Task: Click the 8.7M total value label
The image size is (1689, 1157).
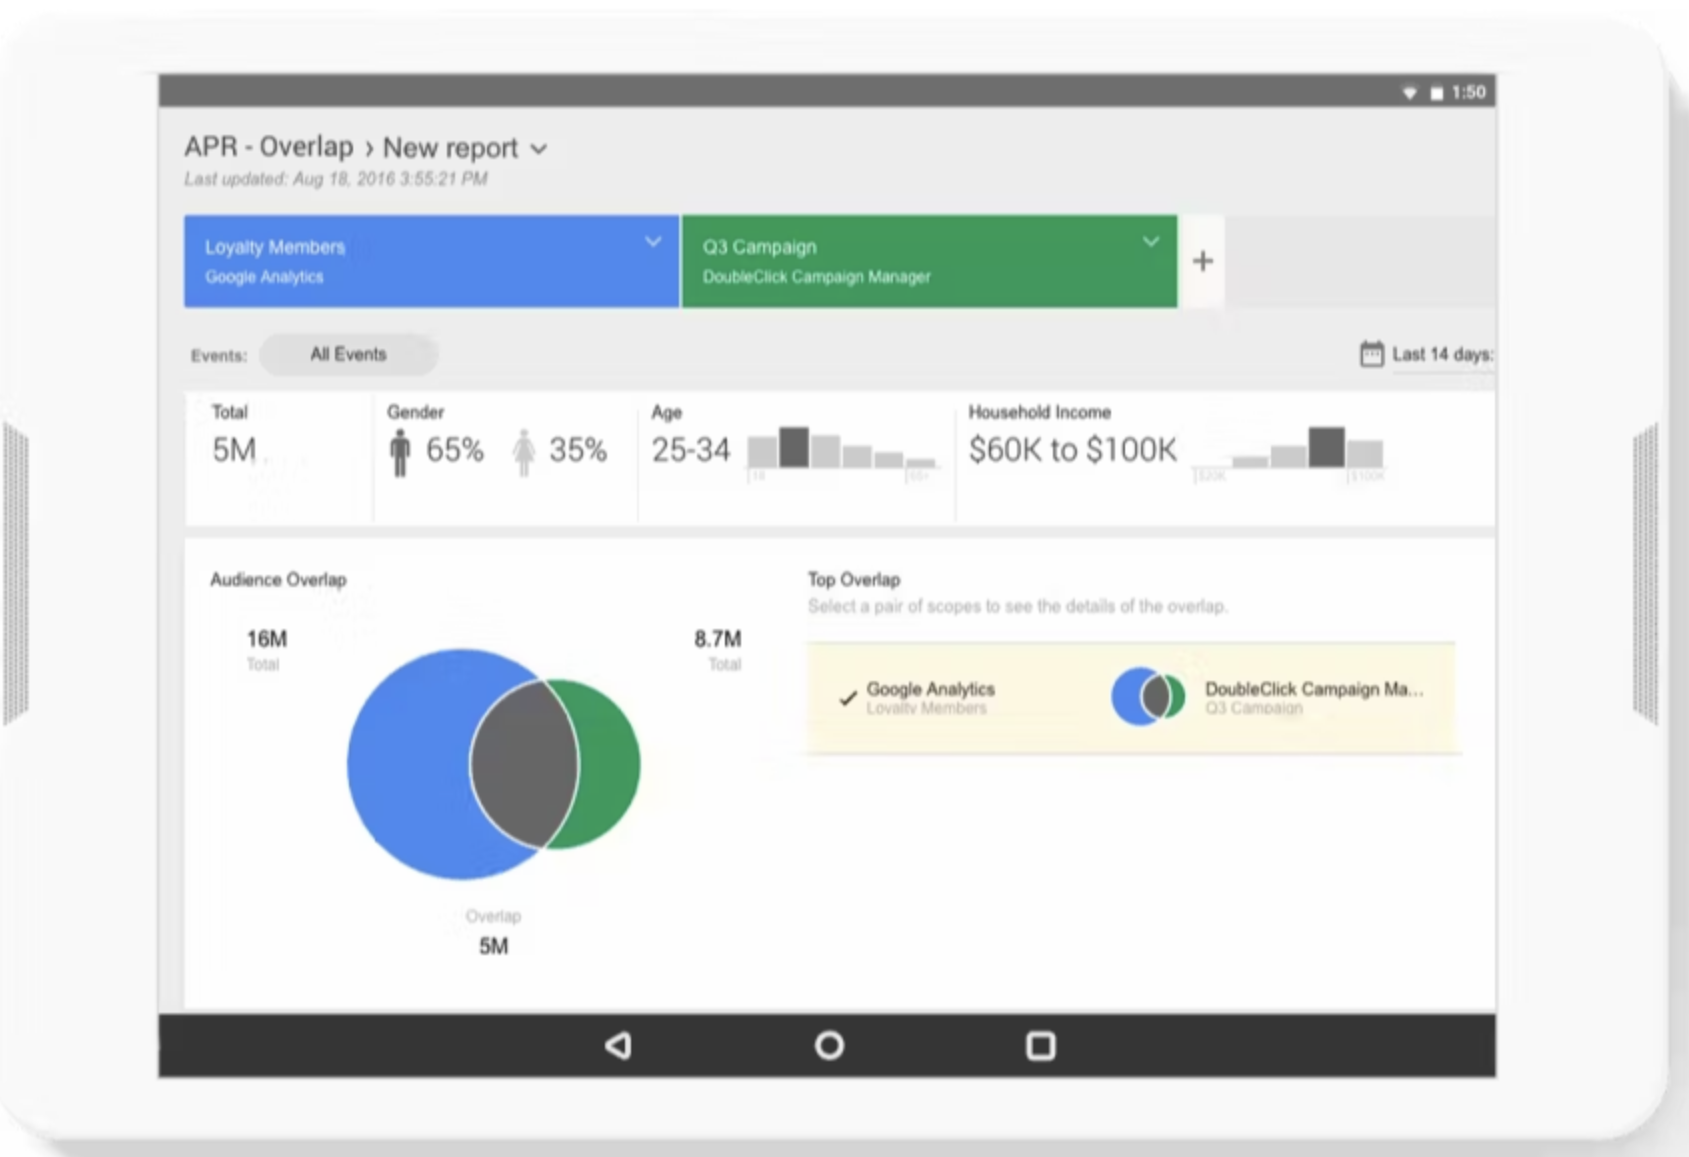Action: (717, 639)
